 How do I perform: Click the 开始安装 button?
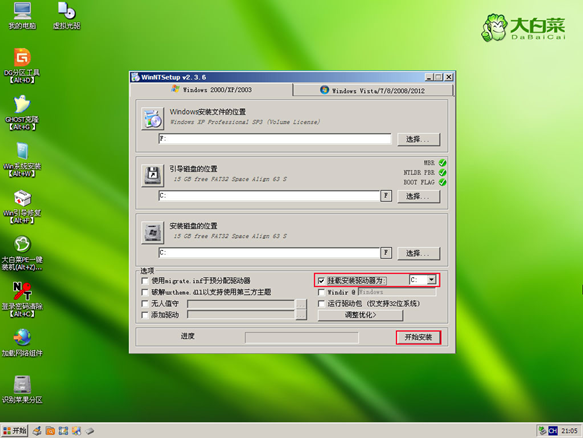click(418, 337)
